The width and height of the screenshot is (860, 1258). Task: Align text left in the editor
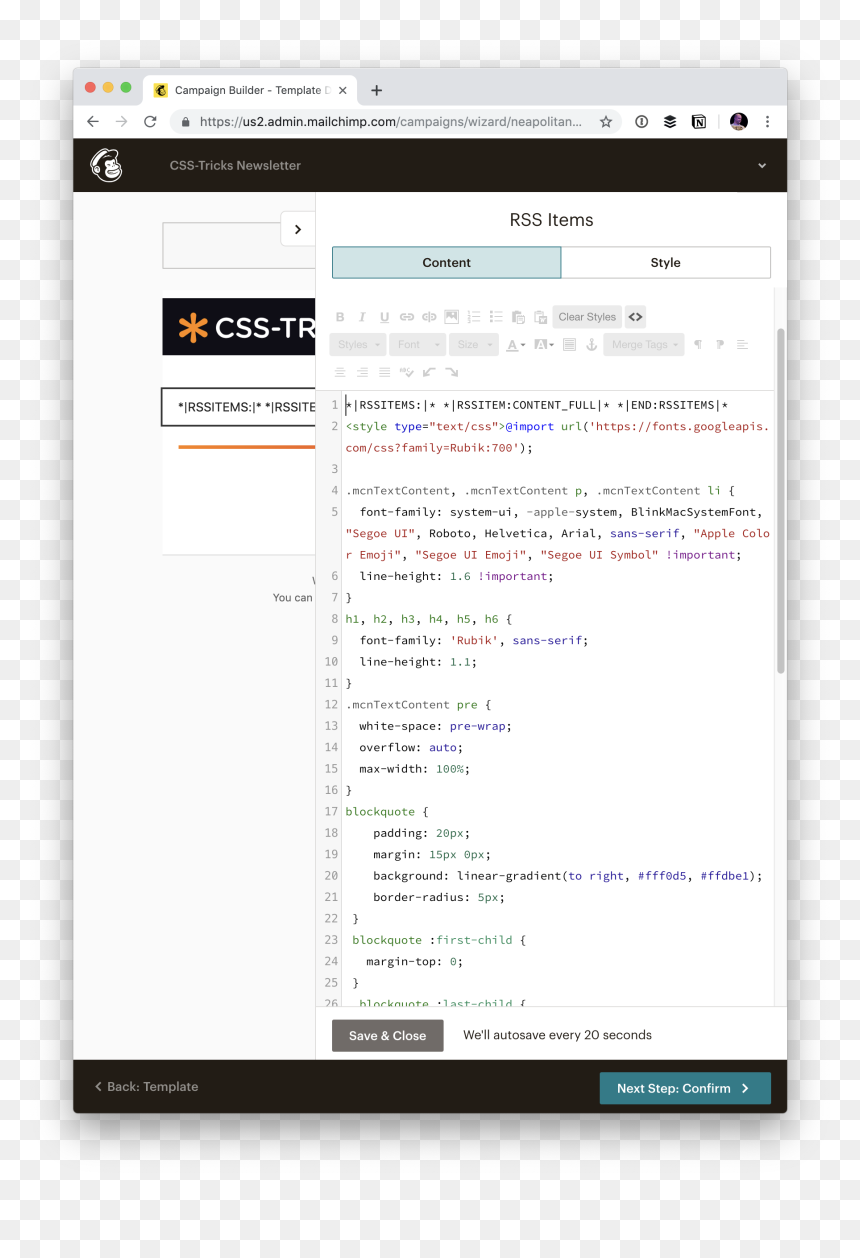pos(742,345)
